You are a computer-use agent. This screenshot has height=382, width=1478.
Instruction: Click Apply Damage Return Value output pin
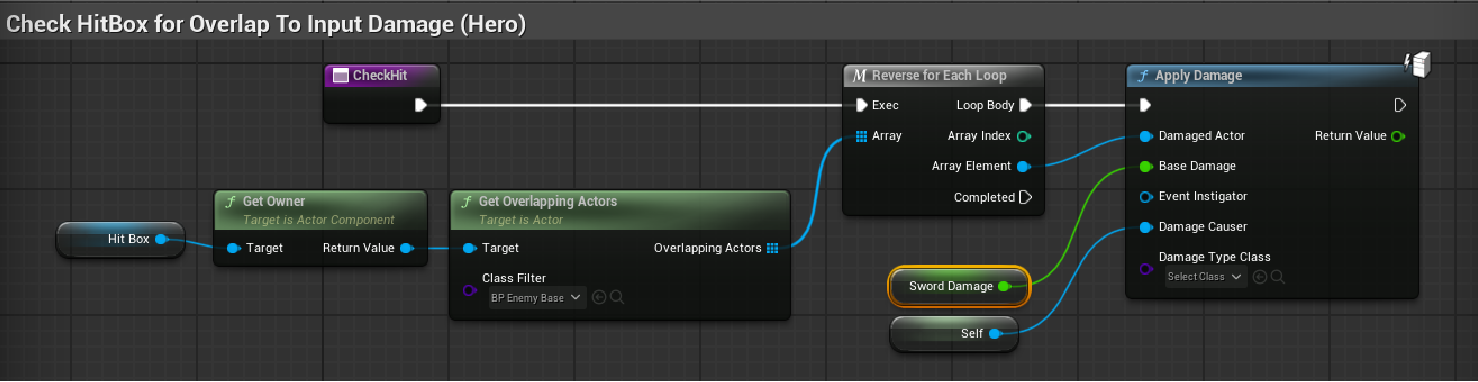[x=1398, y=136]
